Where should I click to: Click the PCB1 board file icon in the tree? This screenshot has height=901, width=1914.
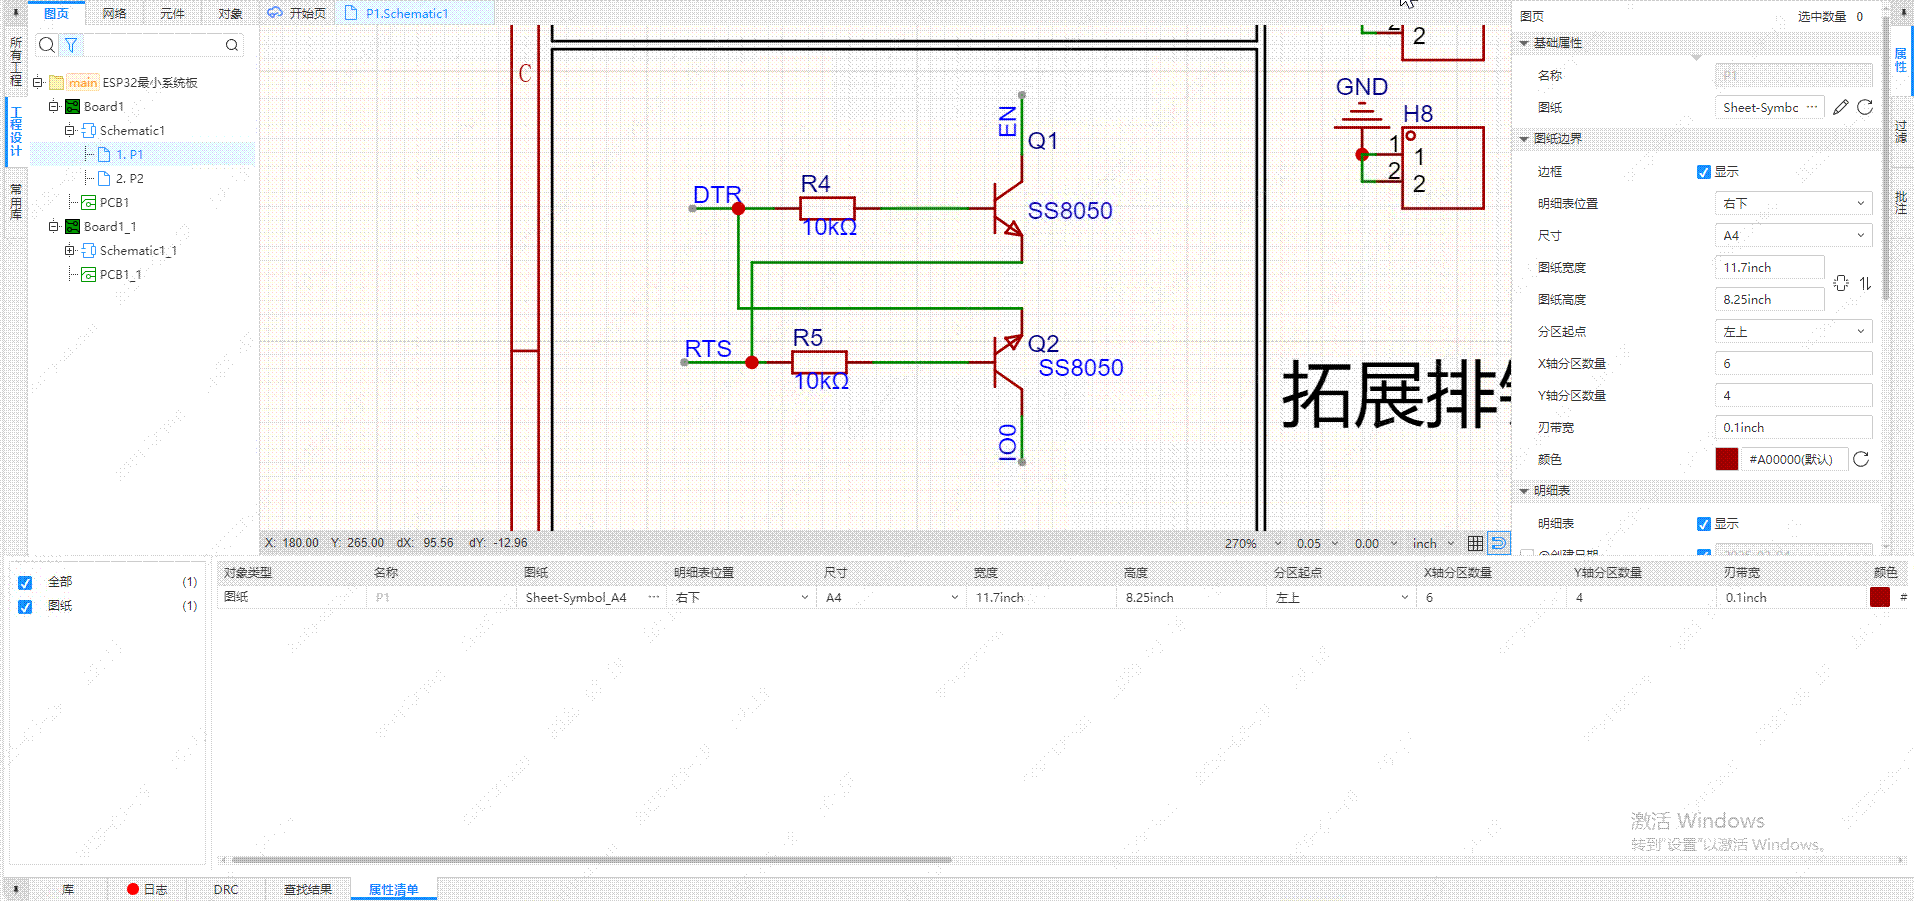(88, 203)
